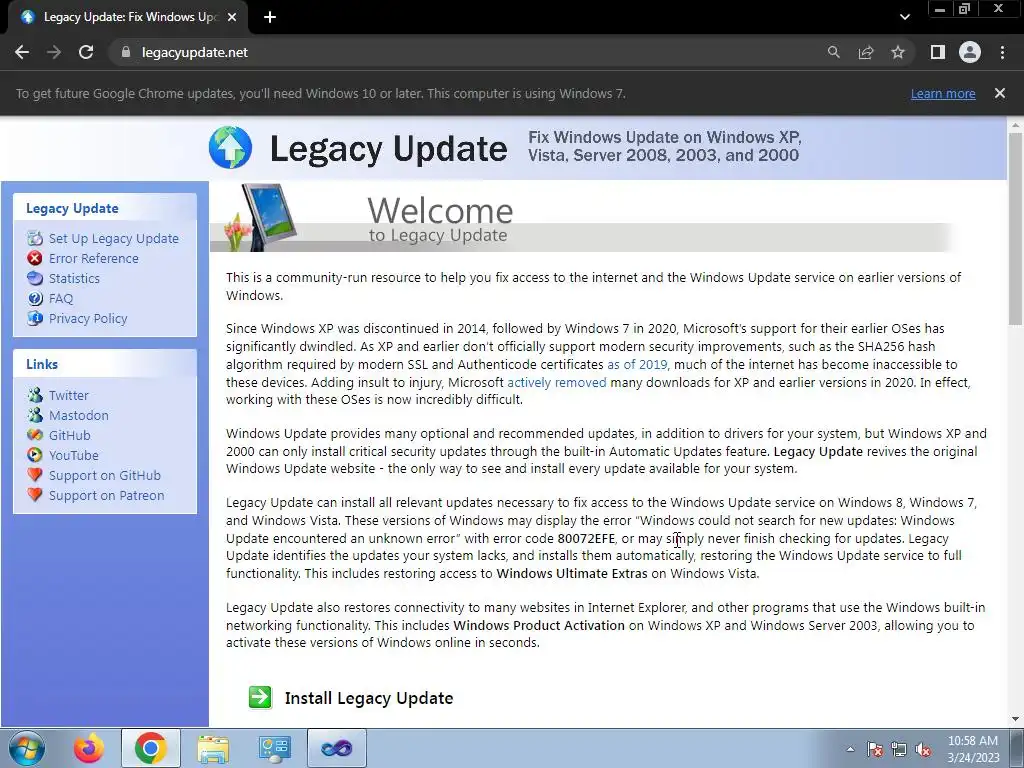Switch to Chrome in the taskbar
1024x768 pixels.
coord(150,748)
